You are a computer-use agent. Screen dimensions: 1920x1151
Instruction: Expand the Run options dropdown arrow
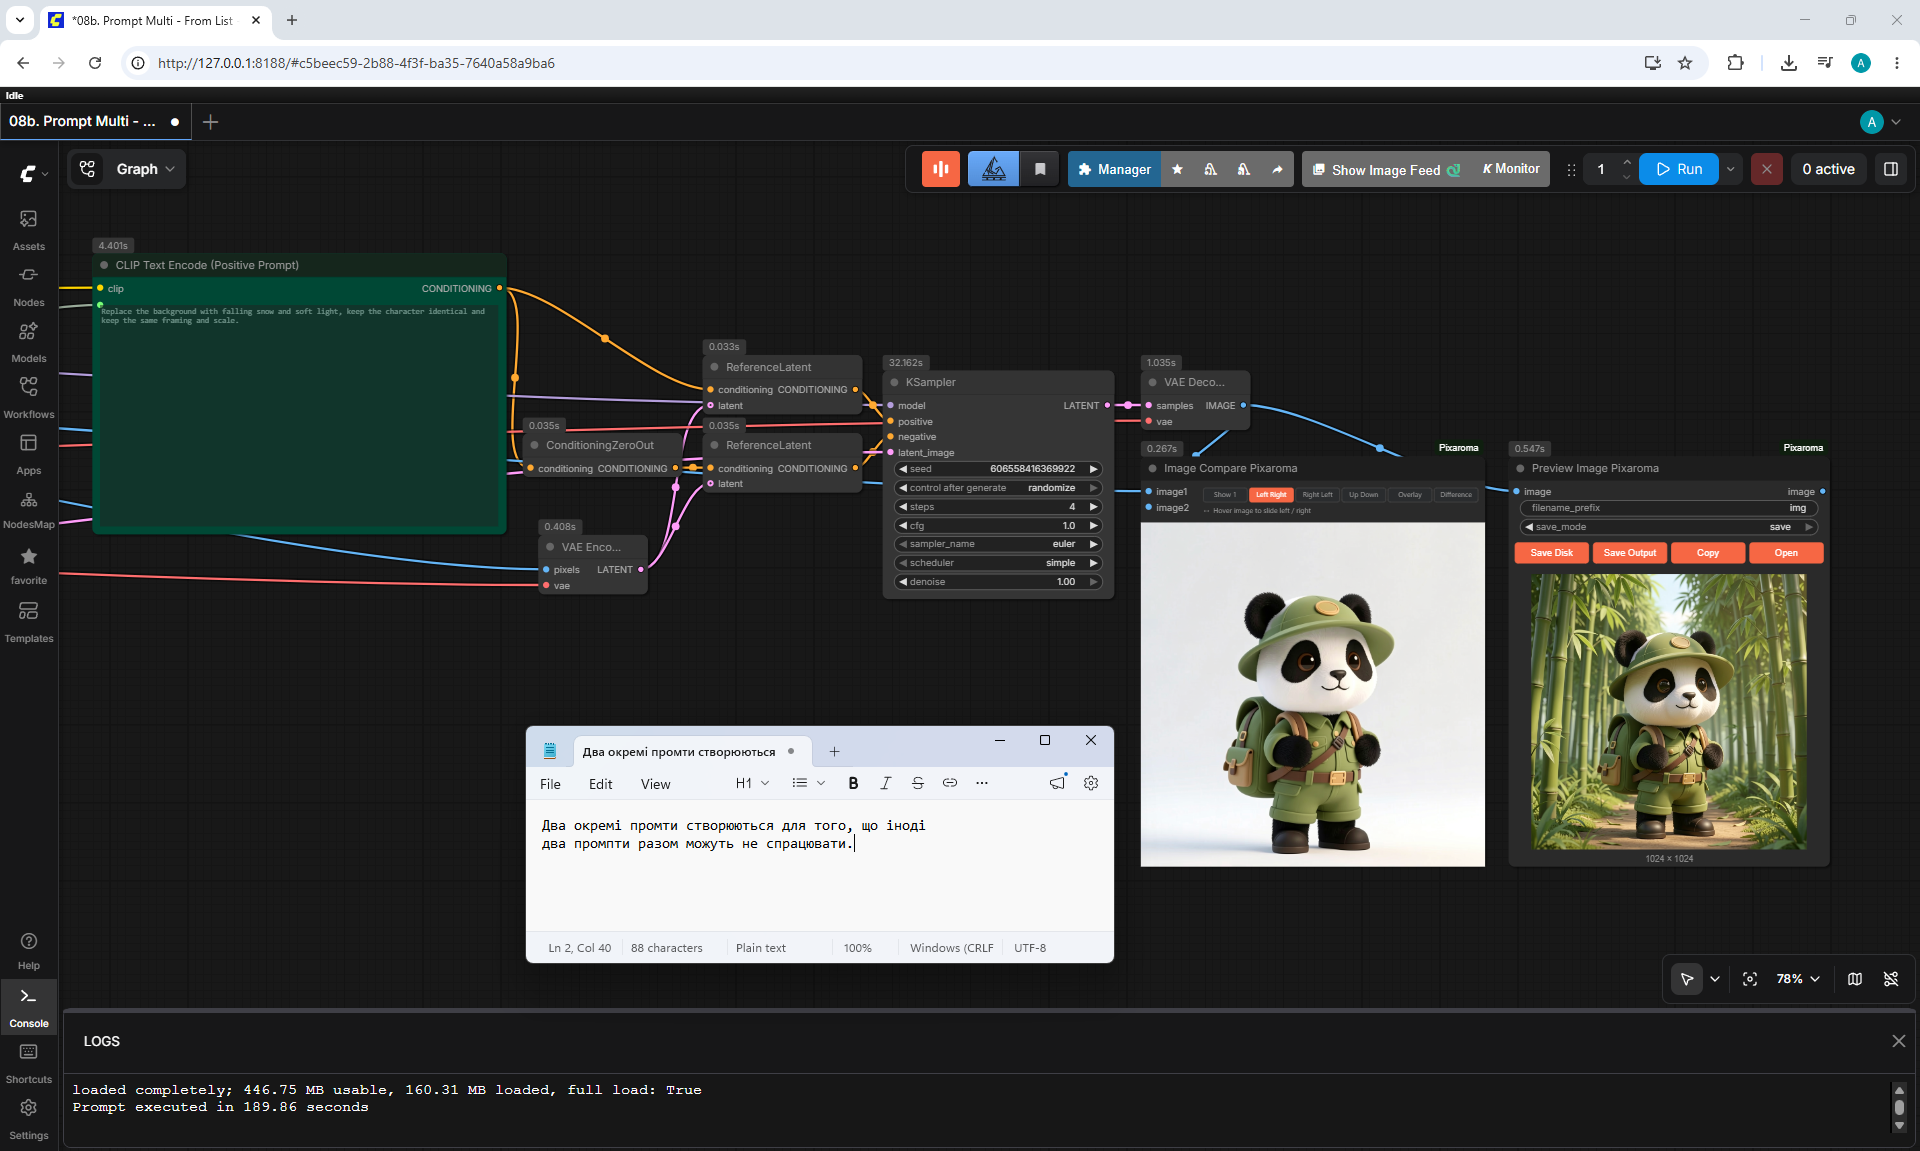pos(1731,169)
